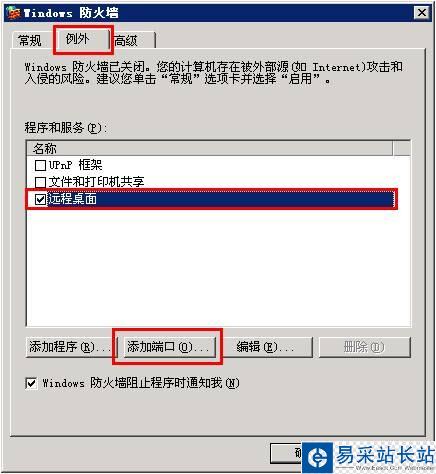The image size is (436, 474).
Task: Click the 添加端口(O)... button
Action: pyautogui.click(x=170, y=347)
